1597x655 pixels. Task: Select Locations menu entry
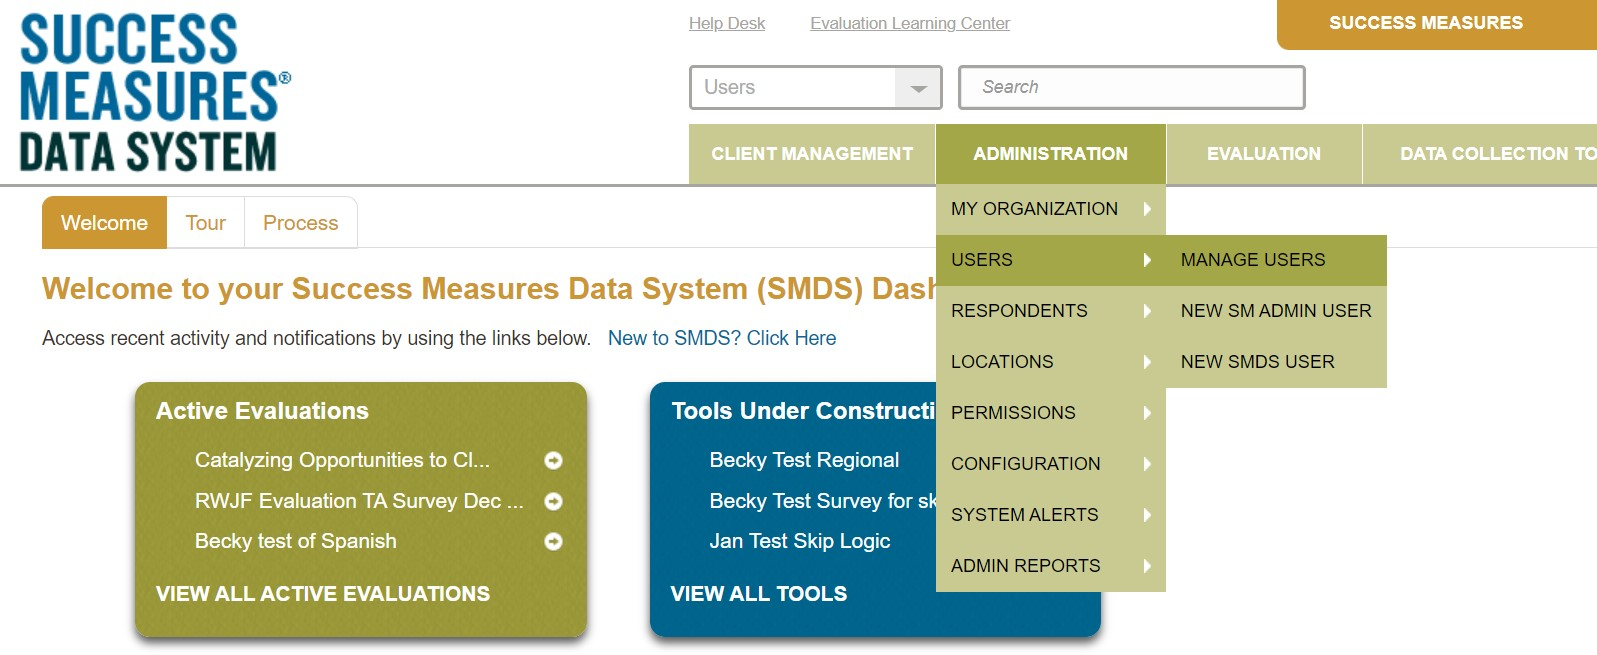point(1051,362)
